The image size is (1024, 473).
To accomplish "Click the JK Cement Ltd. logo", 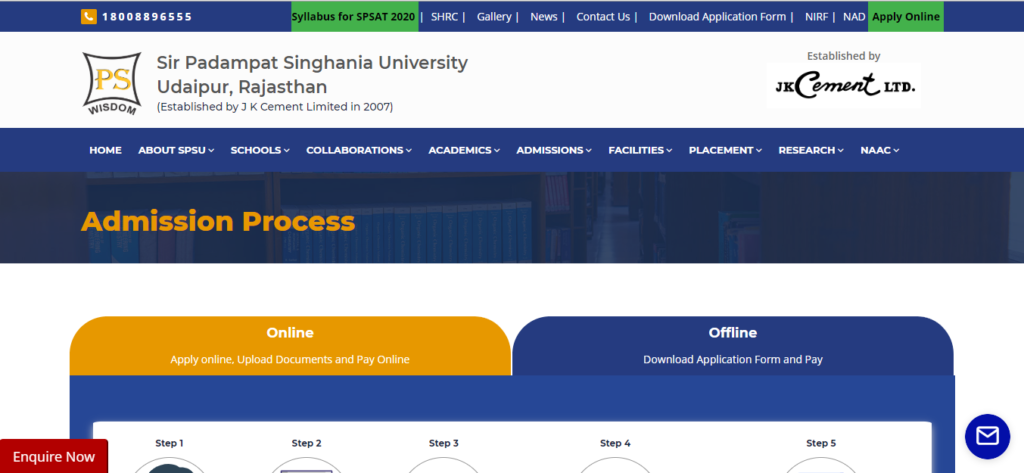I will (844, 86).
